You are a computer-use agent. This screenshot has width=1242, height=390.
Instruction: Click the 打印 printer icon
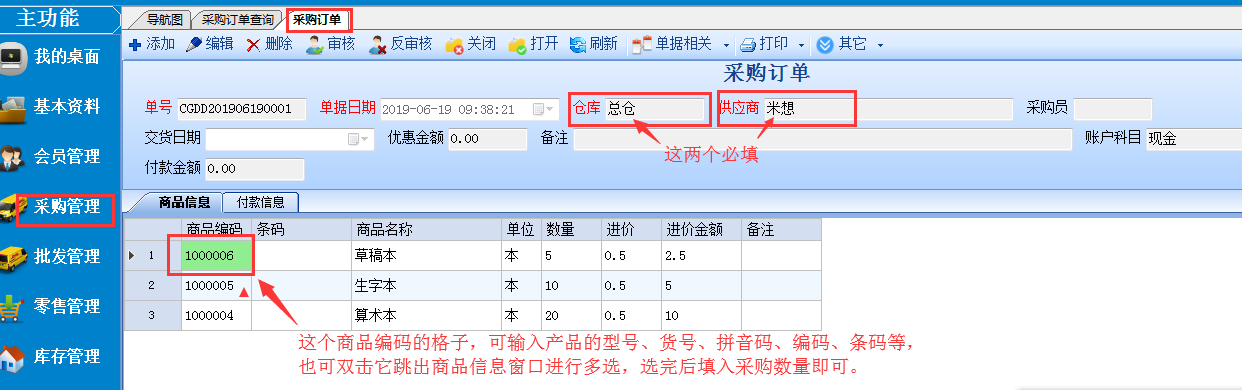point(749,44)
